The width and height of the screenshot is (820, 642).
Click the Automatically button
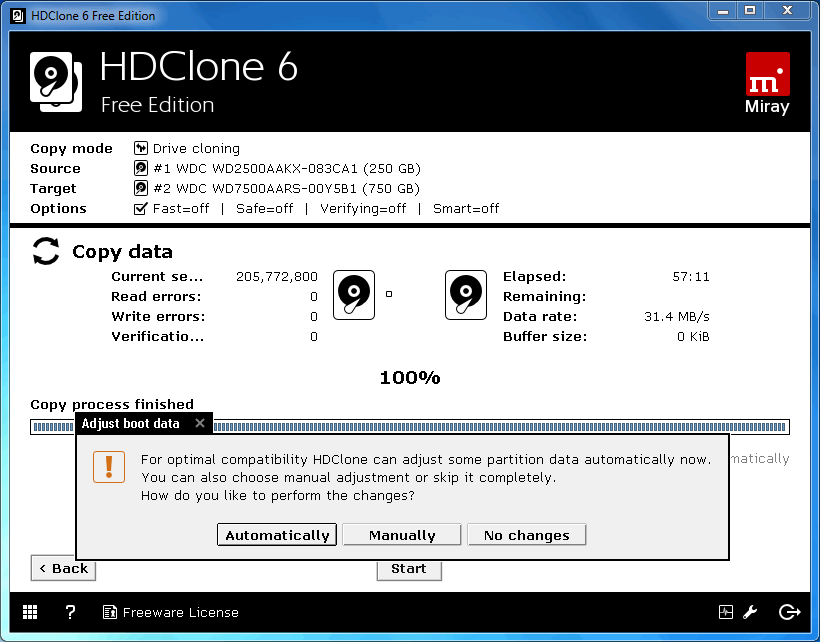click(x=277, y=535)
